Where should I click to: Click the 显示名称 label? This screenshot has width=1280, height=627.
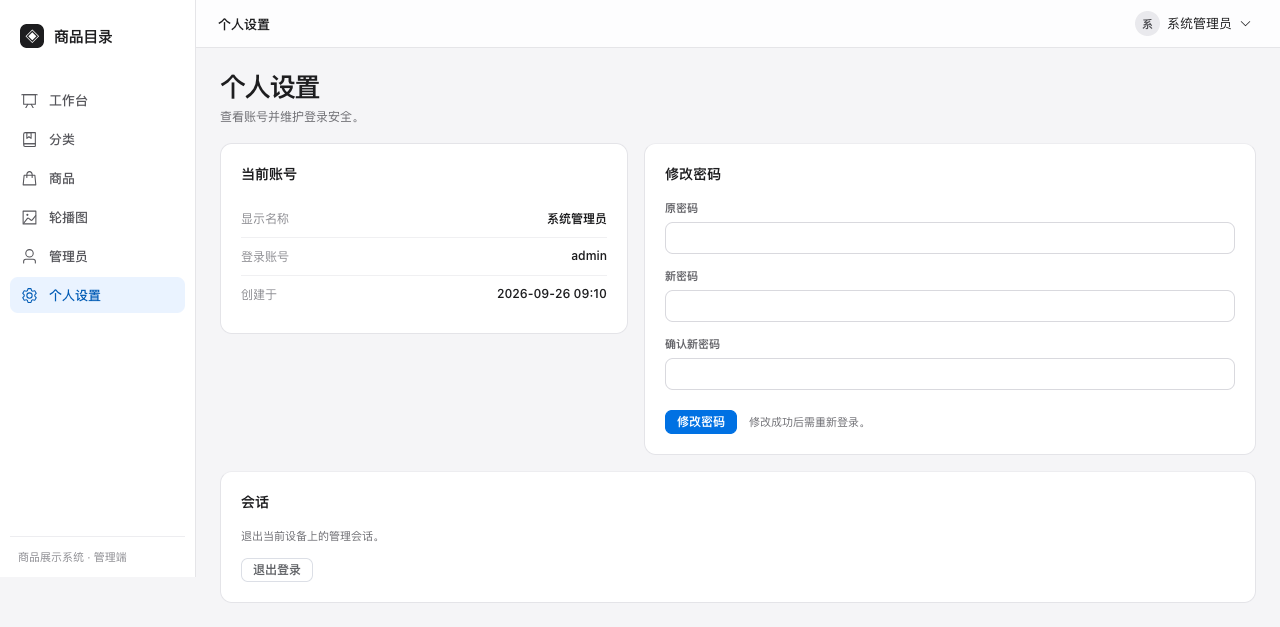[x=265, y=219]
